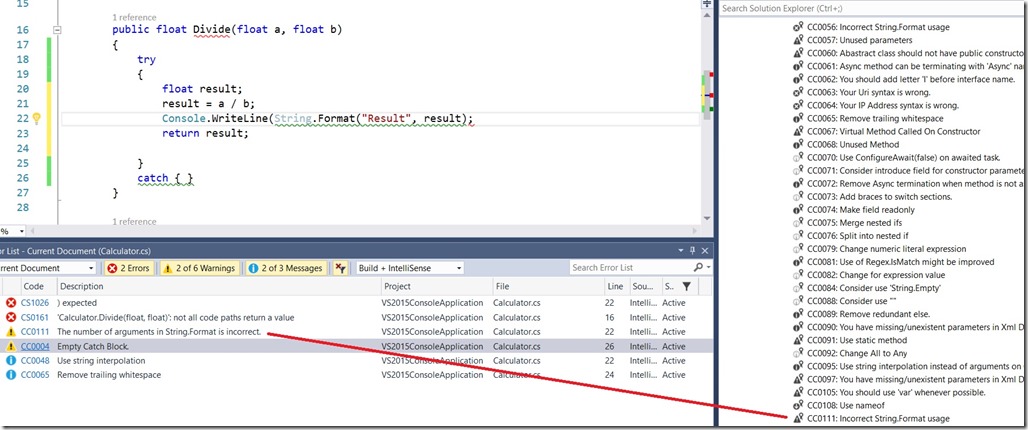
Task: Click the 1 reference link above Divide method
Action: [x=134, y=18]
